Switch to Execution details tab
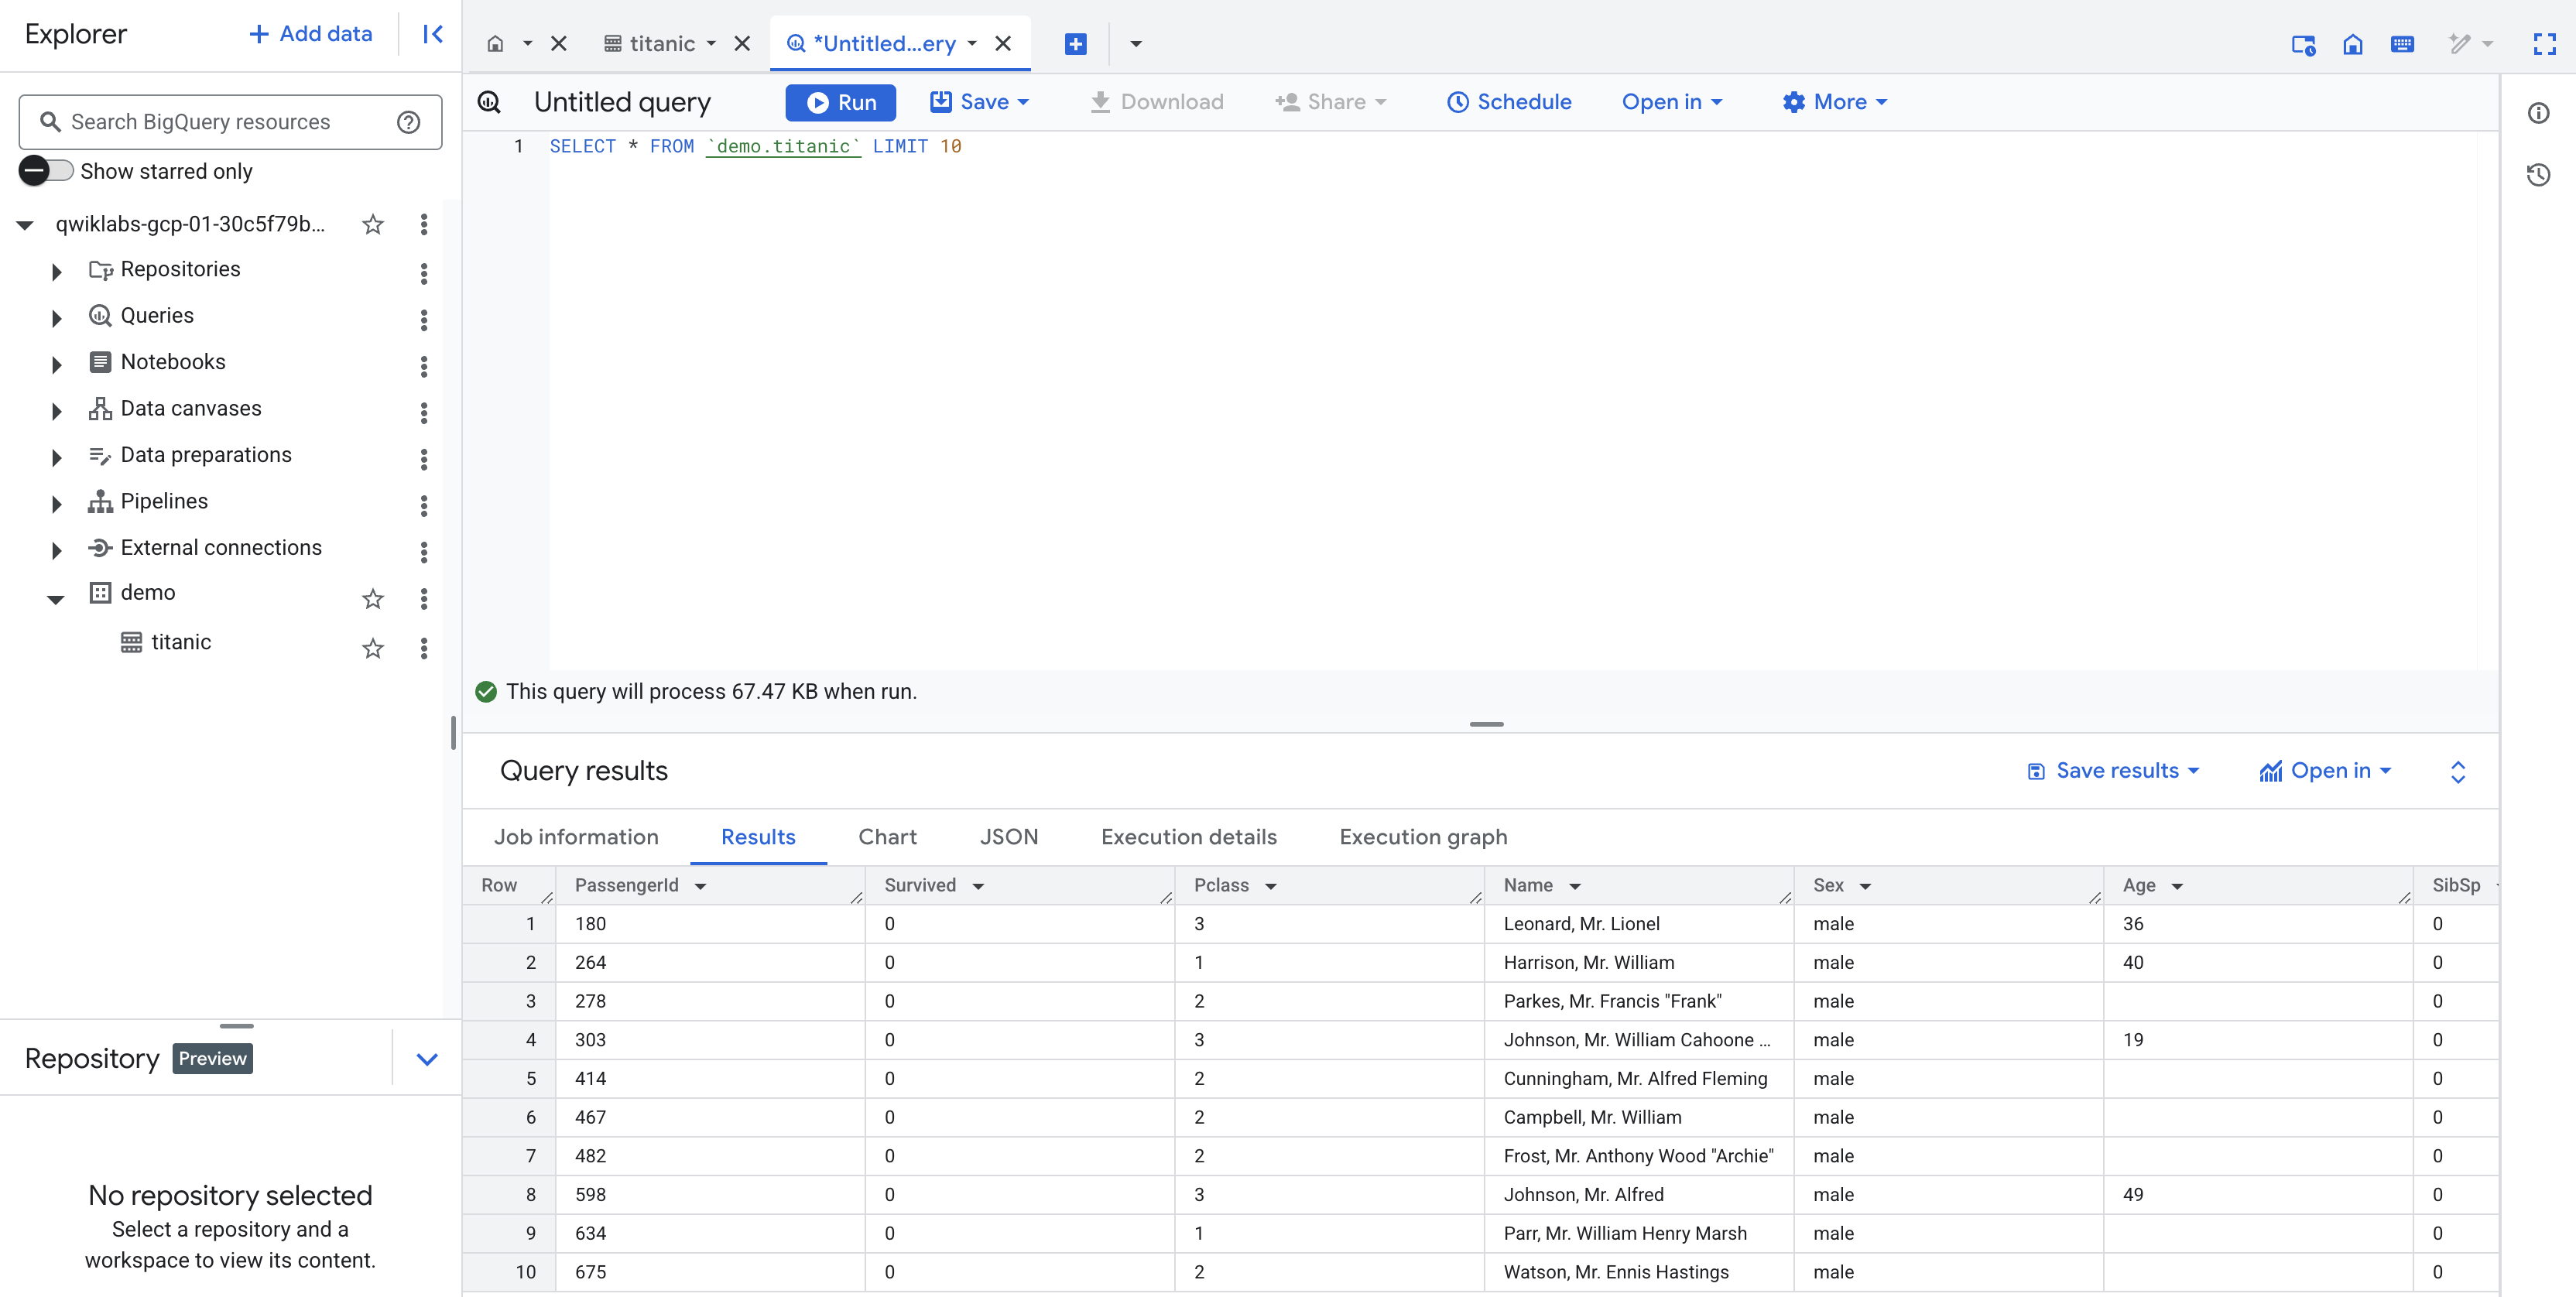 coord(1189,837)
